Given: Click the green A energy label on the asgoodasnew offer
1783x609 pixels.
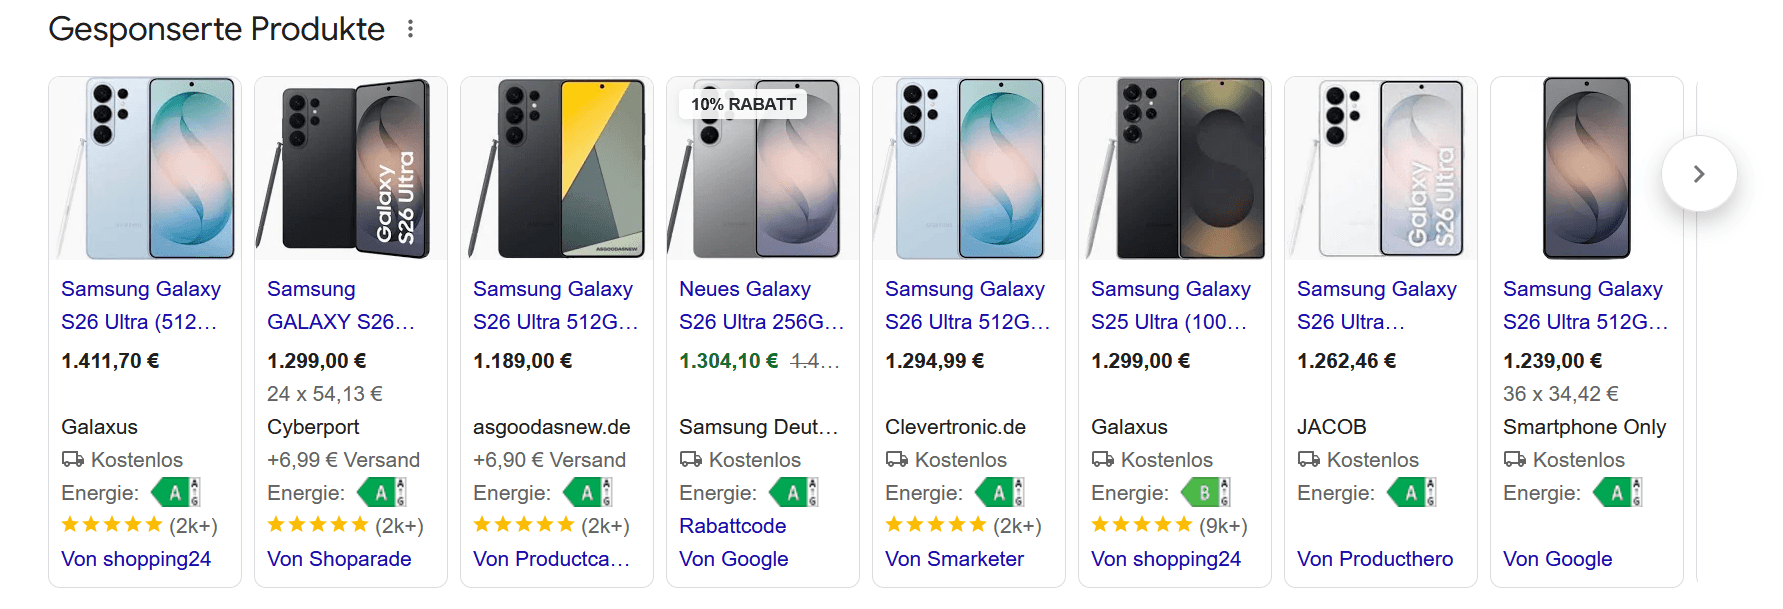Looking at the screenshot, I should 587,492.
